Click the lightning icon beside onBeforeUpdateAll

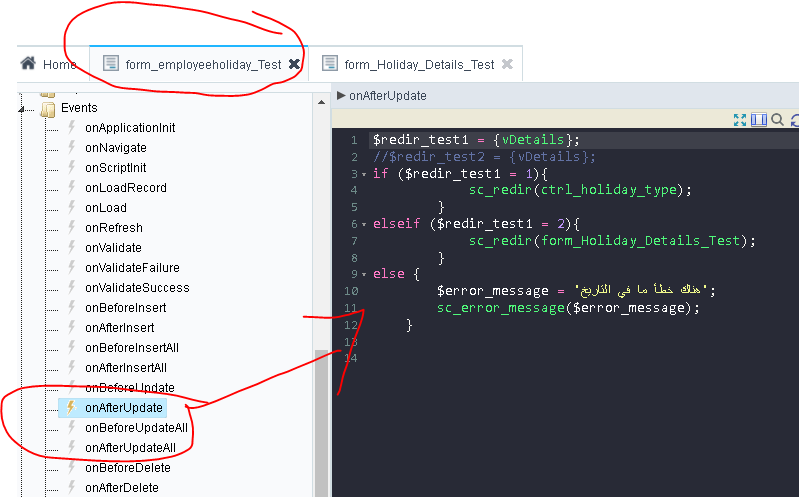pos(72,427)
